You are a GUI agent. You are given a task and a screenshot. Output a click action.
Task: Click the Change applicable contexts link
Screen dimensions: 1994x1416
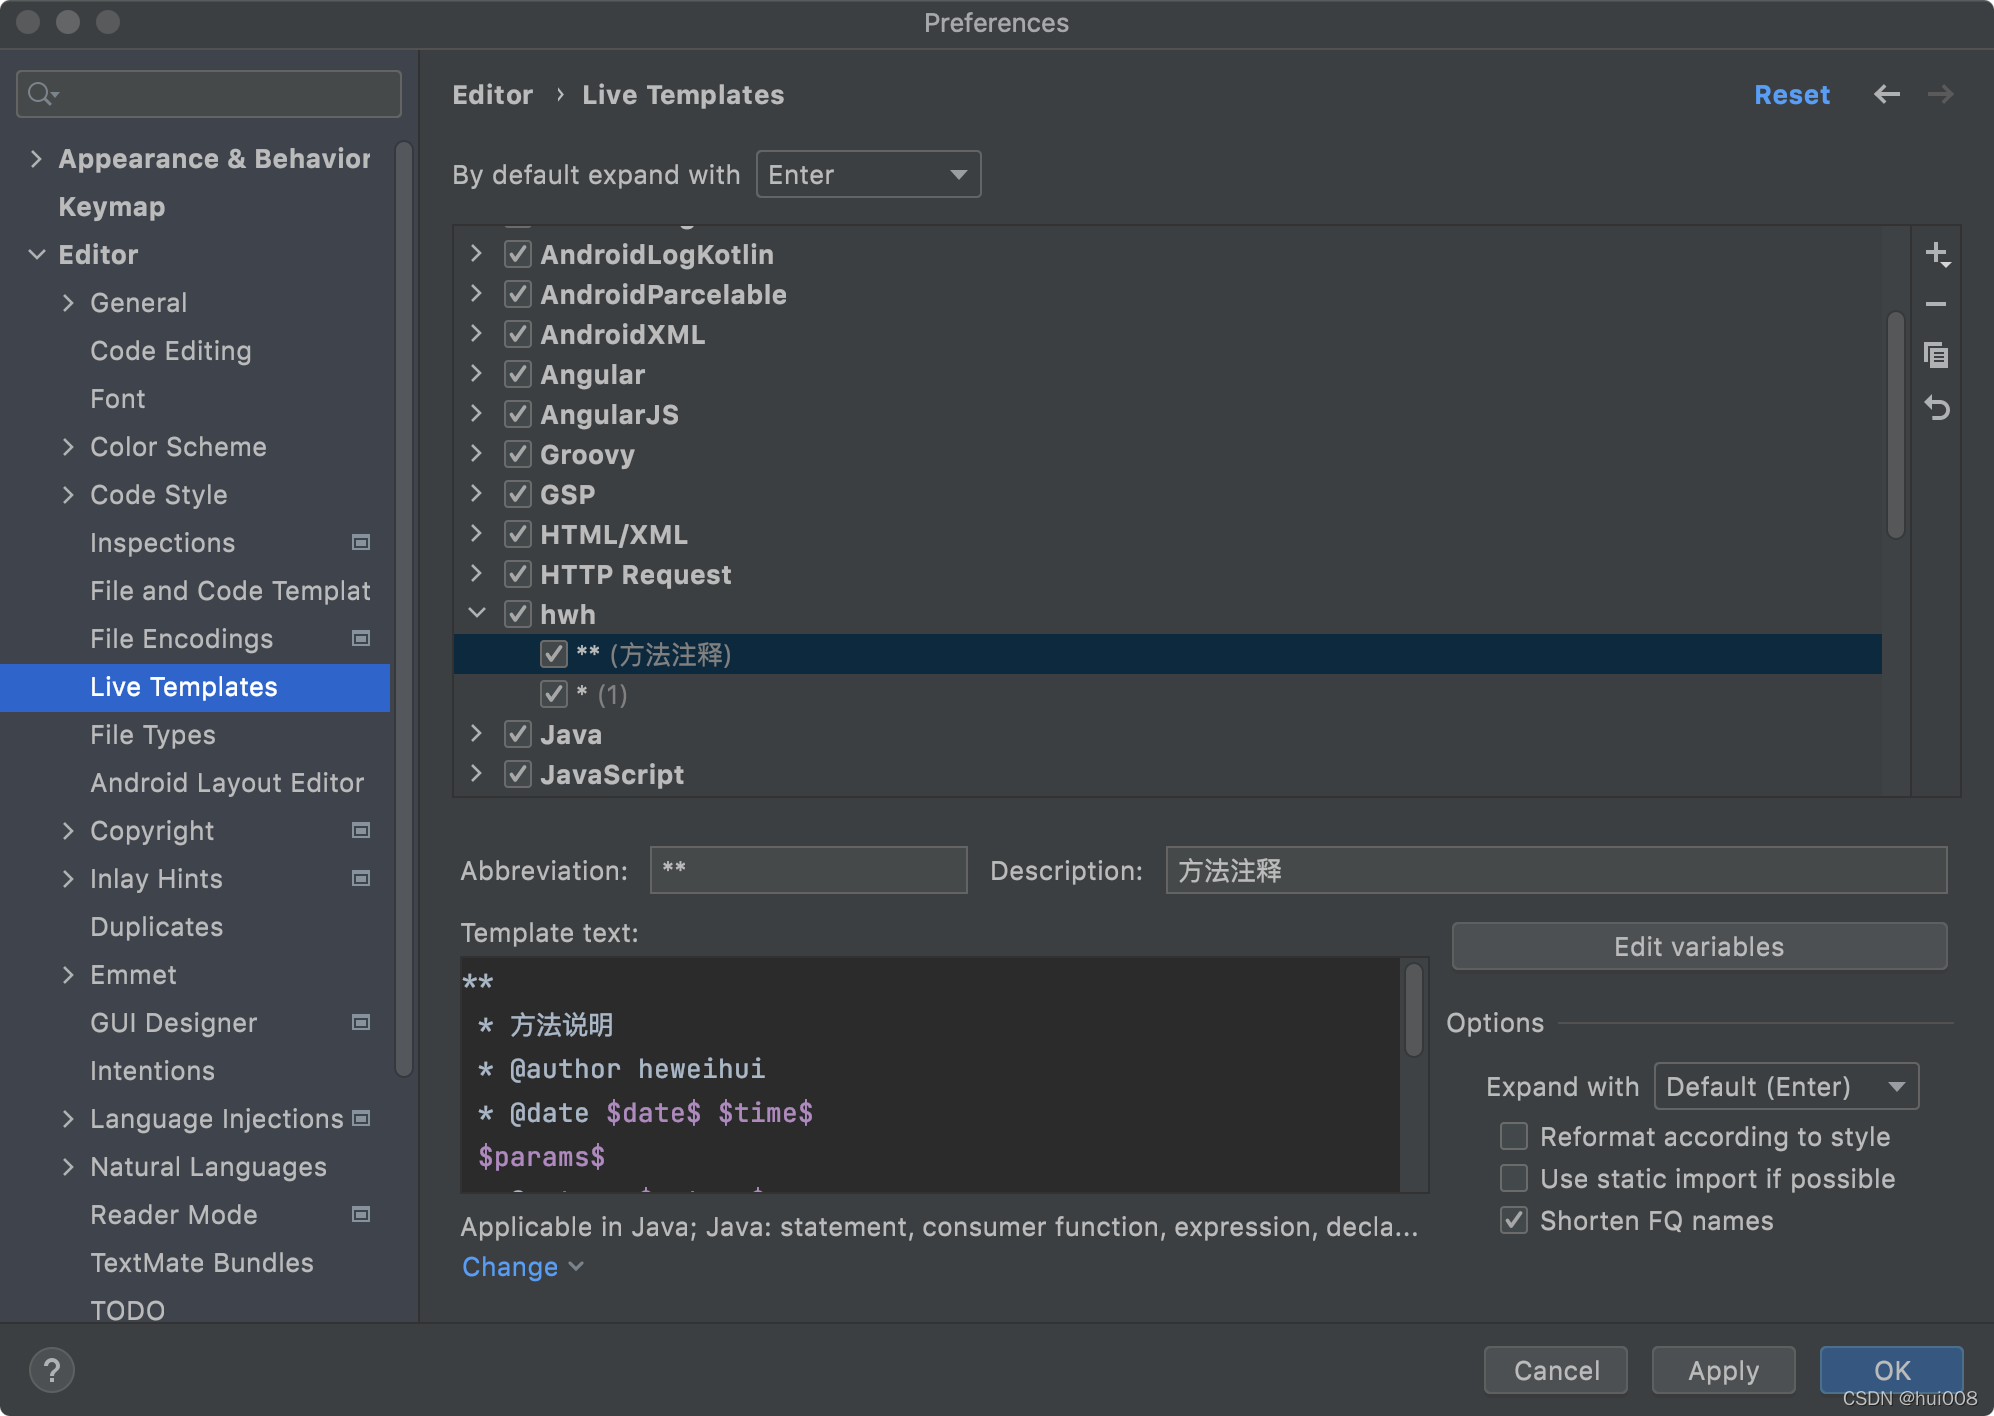click(523, 1266)
